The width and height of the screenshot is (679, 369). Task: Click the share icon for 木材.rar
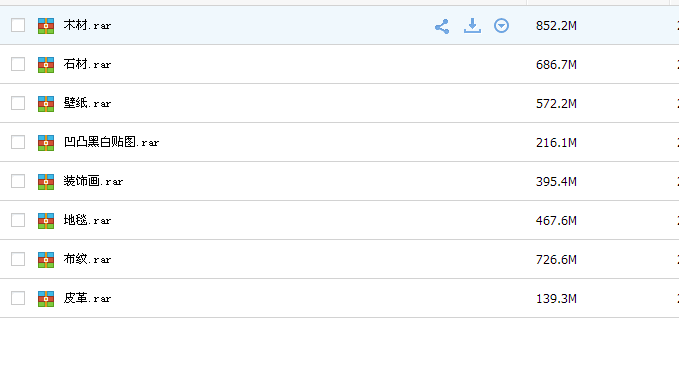point(442,26)
